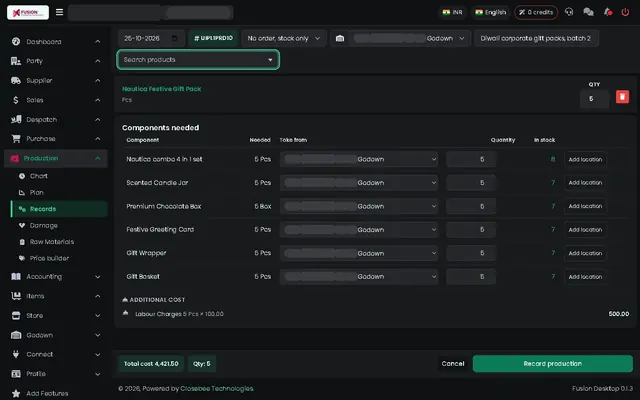Open the English language selector
The image size is (640, 400).
490,12
